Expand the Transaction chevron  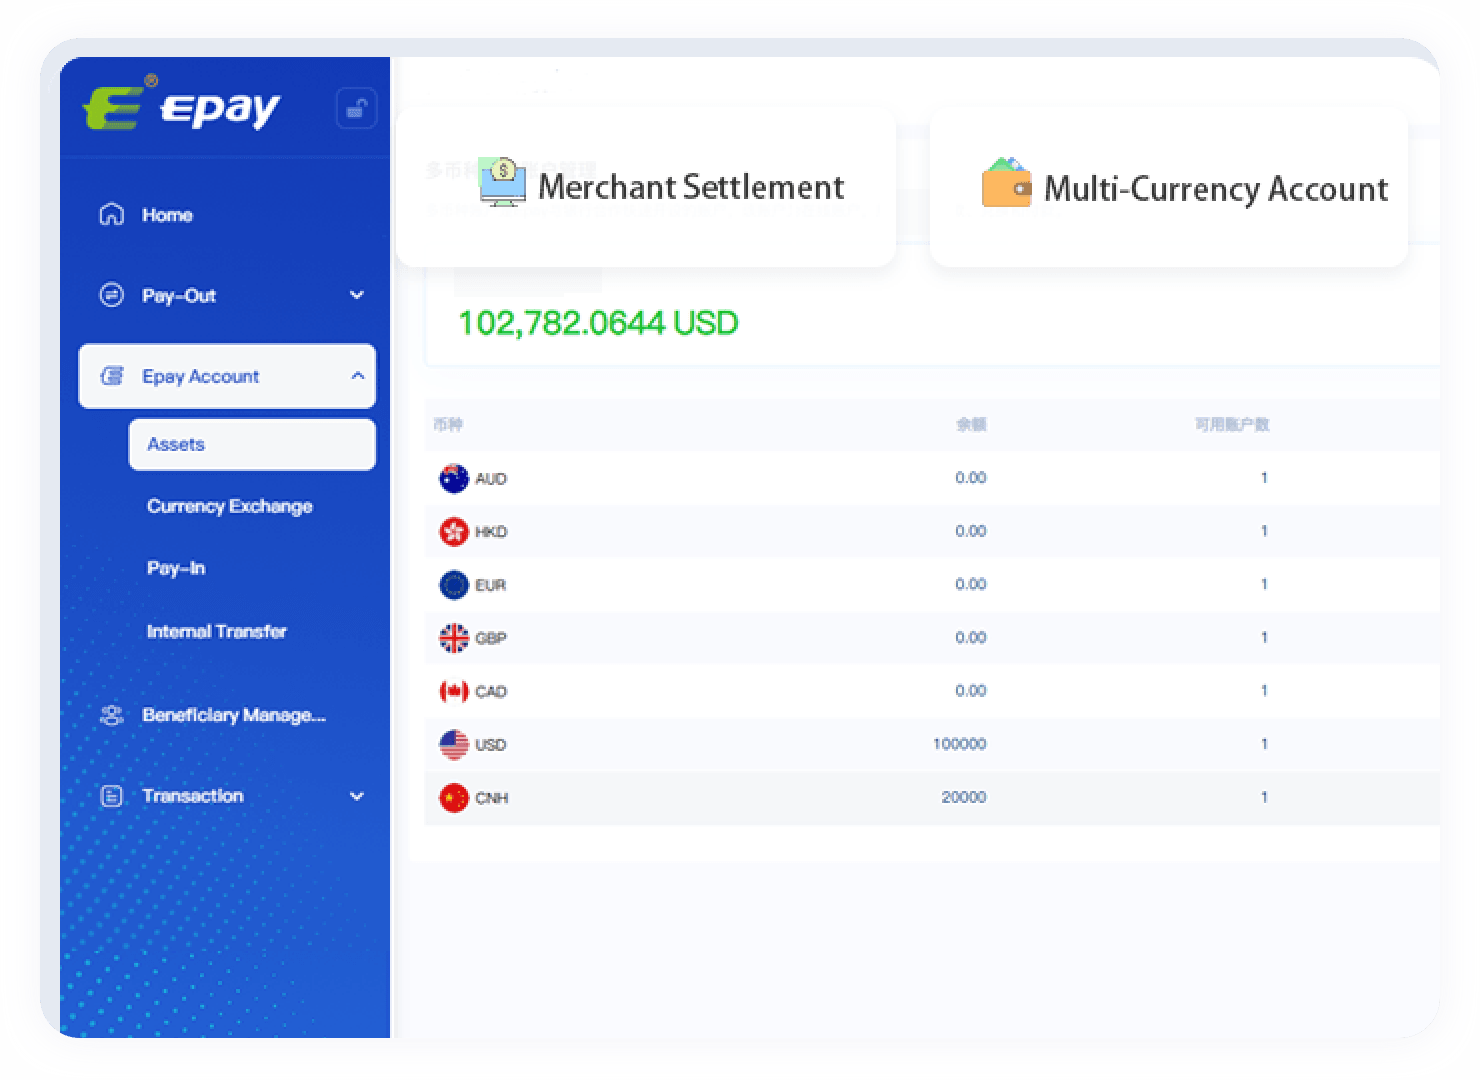point(356,796)
